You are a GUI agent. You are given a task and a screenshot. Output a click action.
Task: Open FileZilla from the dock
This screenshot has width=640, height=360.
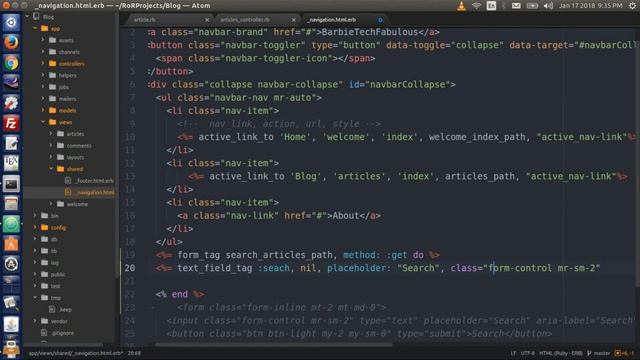click(x=11, y=123)
